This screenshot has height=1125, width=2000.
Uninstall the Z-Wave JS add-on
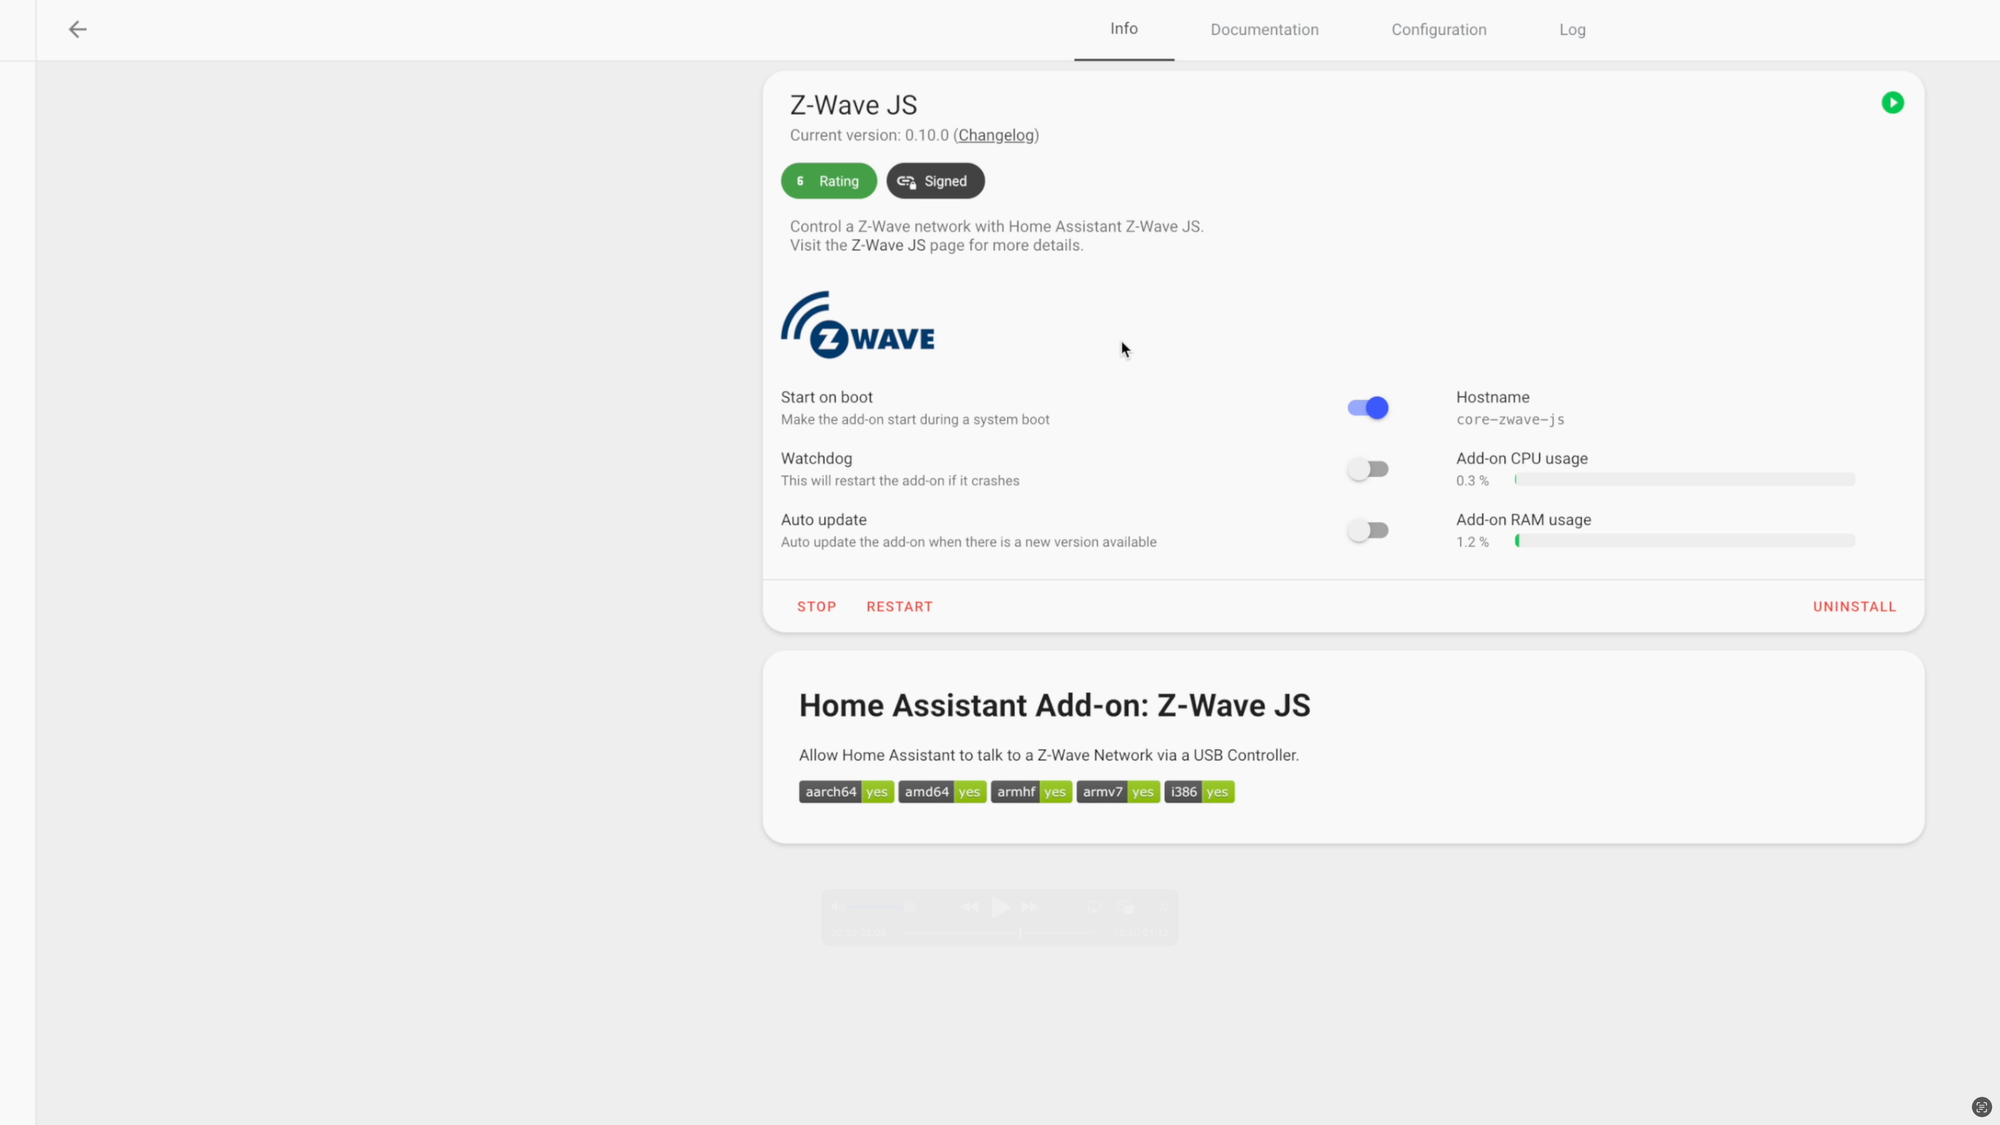pos(1854,607)
